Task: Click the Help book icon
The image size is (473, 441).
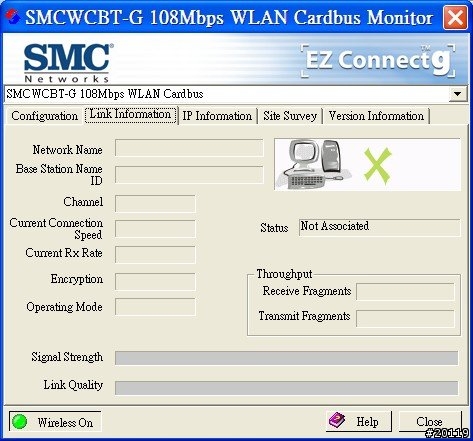Action: tap(337, 420)
